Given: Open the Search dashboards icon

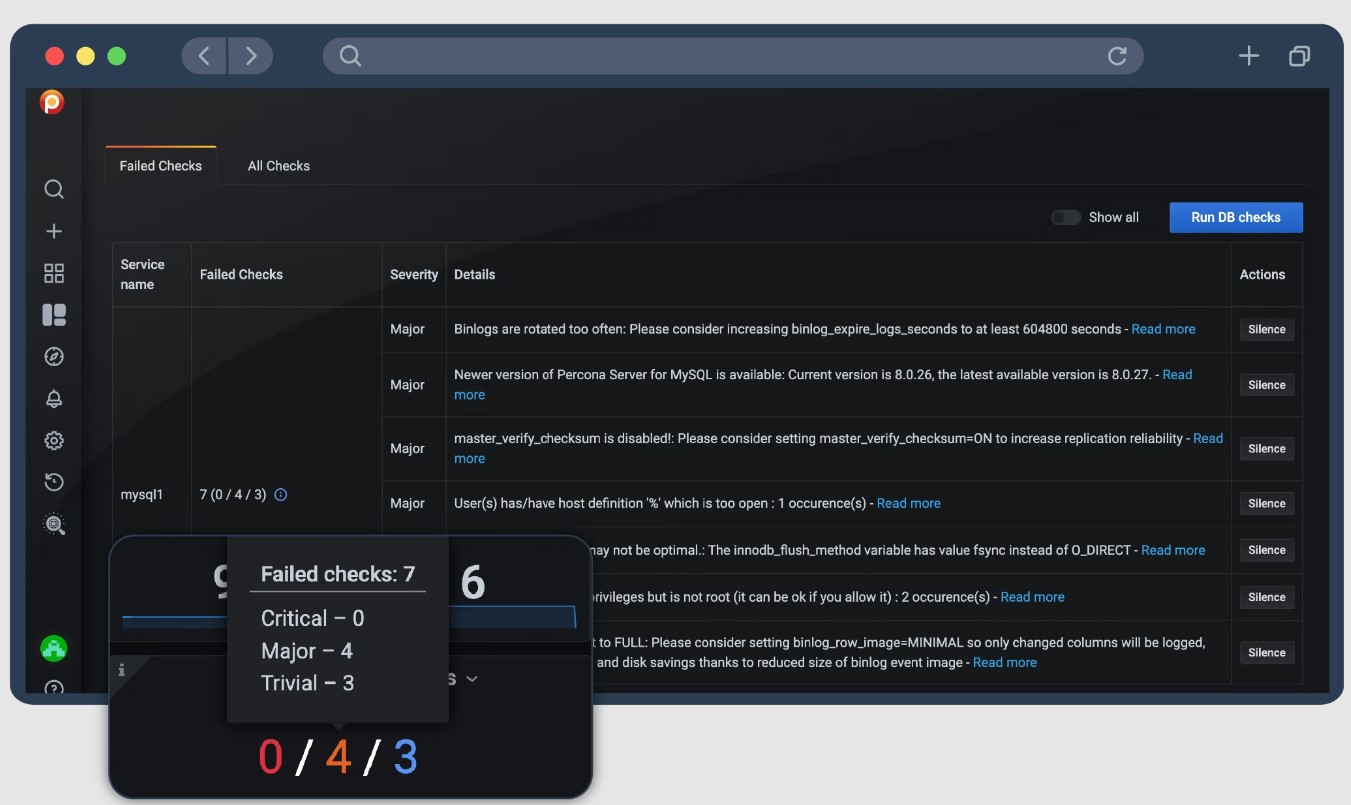Looking at the screenshot, I should tap(54, 189).
